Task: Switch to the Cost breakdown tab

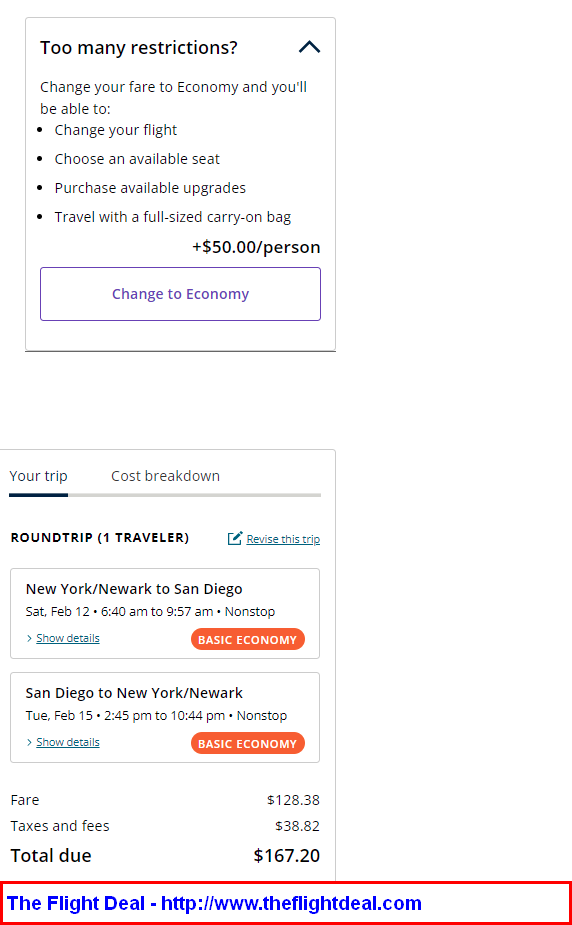Action: click(166, 476)
